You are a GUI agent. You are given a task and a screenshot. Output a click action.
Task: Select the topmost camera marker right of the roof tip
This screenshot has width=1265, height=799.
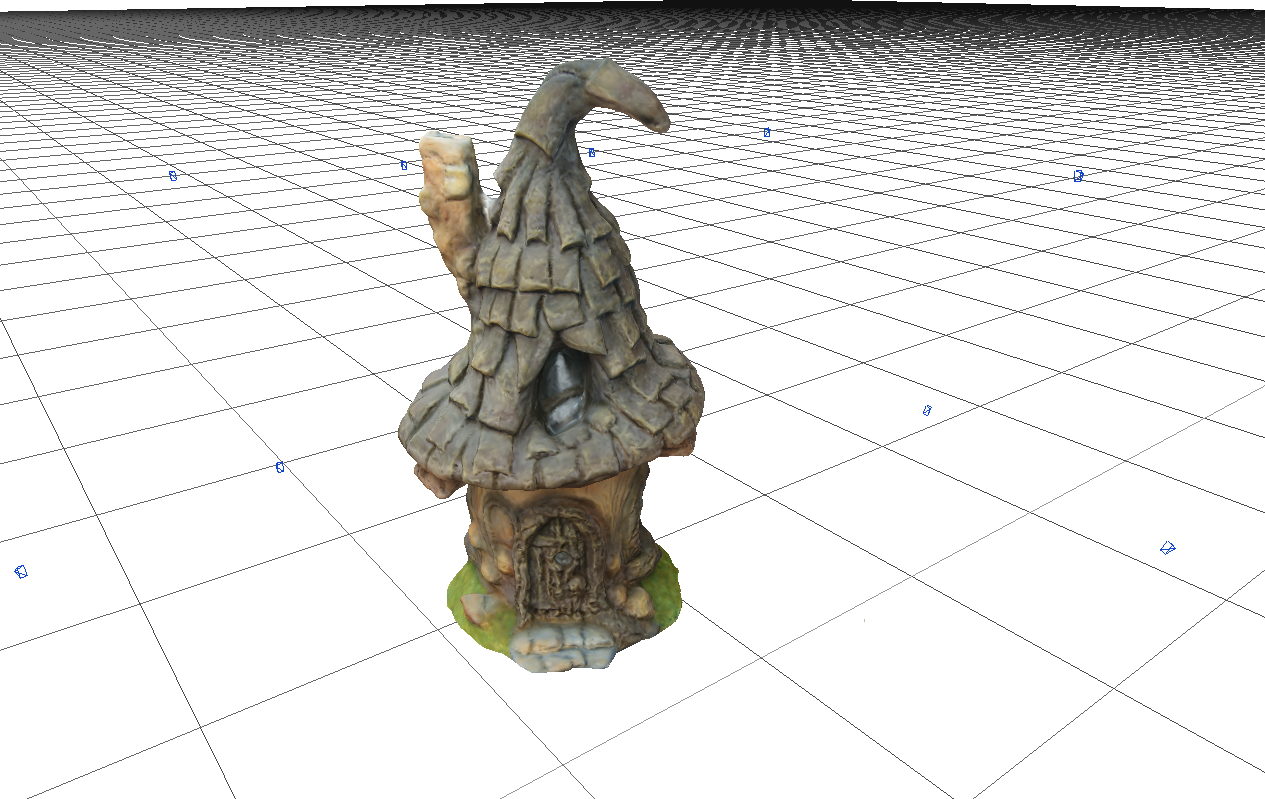(x=767, y=132)
